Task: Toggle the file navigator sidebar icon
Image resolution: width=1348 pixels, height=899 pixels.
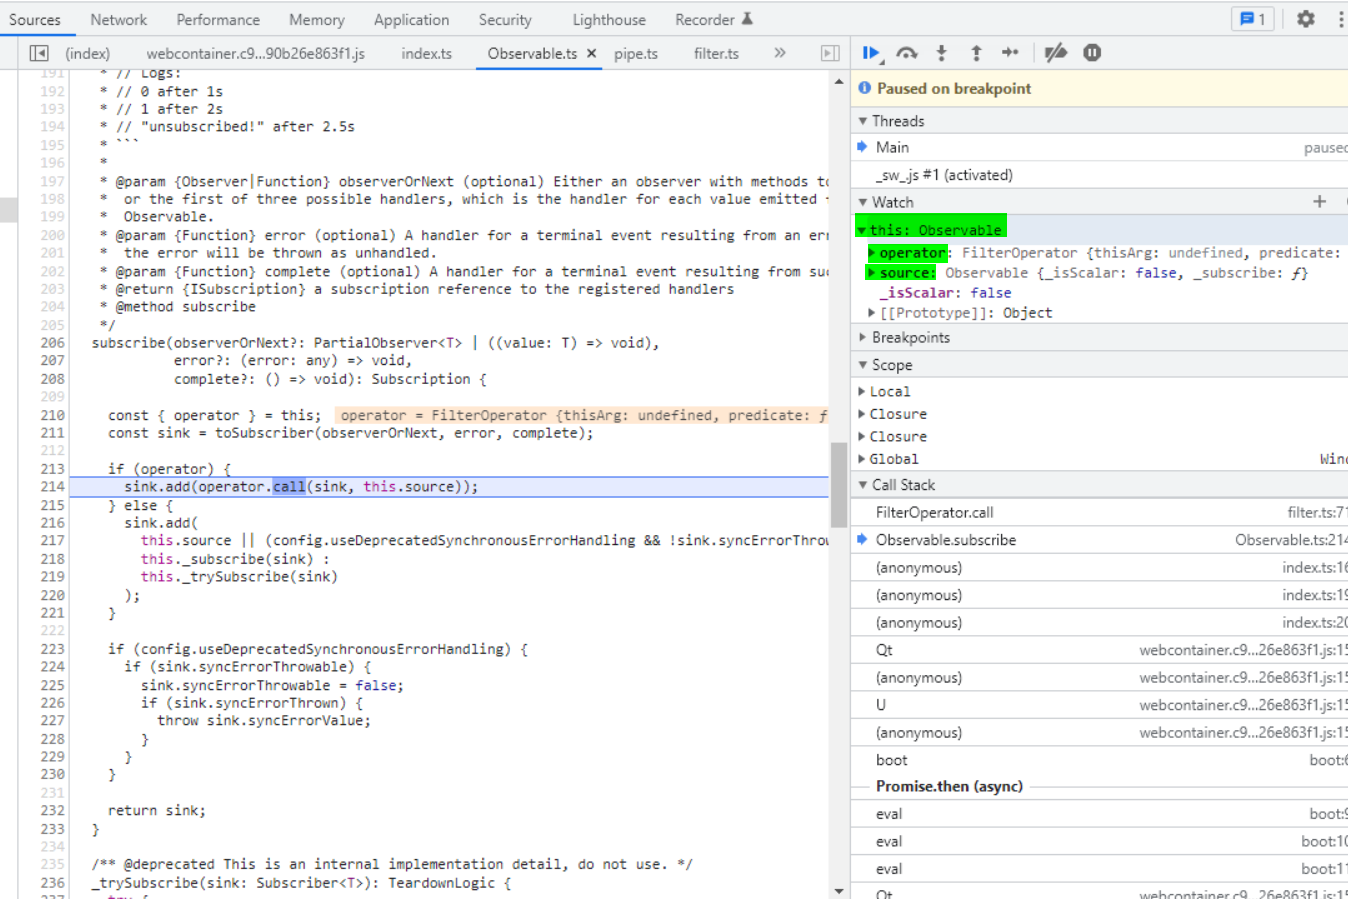Action: click(x=39, y=53)
